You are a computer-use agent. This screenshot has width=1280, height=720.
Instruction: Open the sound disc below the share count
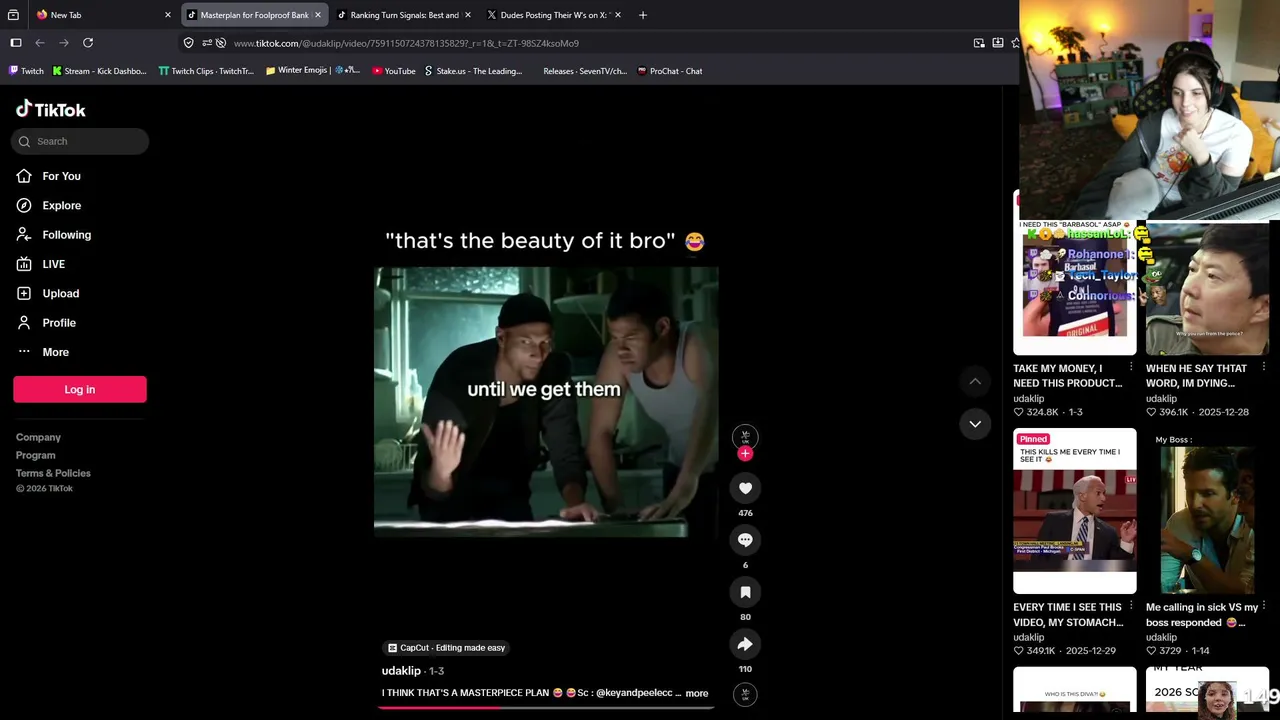click(745, 694)
